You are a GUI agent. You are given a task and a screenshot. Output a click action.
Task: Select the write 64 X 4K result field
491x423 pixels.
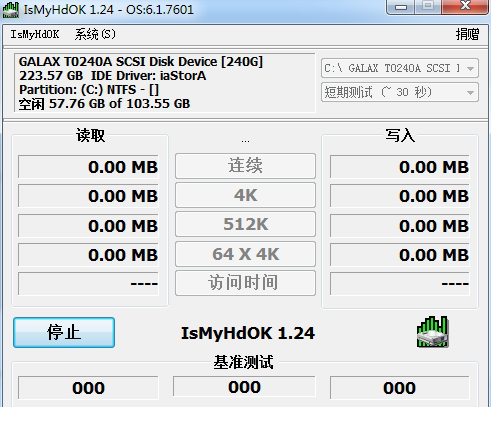[x=400, y=255]
